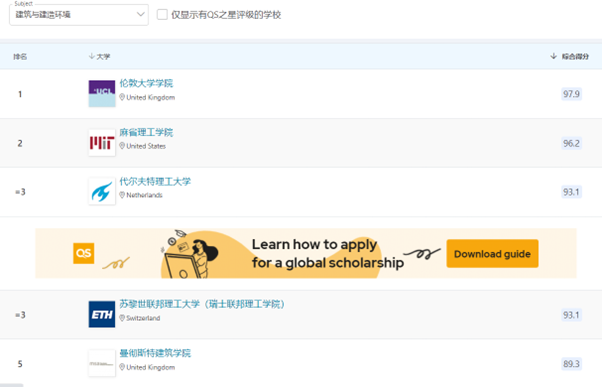This screenshot has height=387, width=602.
Task: Click the 曼彻斯特建筑学院 logo thumbnail
Action: pos(102,363)
